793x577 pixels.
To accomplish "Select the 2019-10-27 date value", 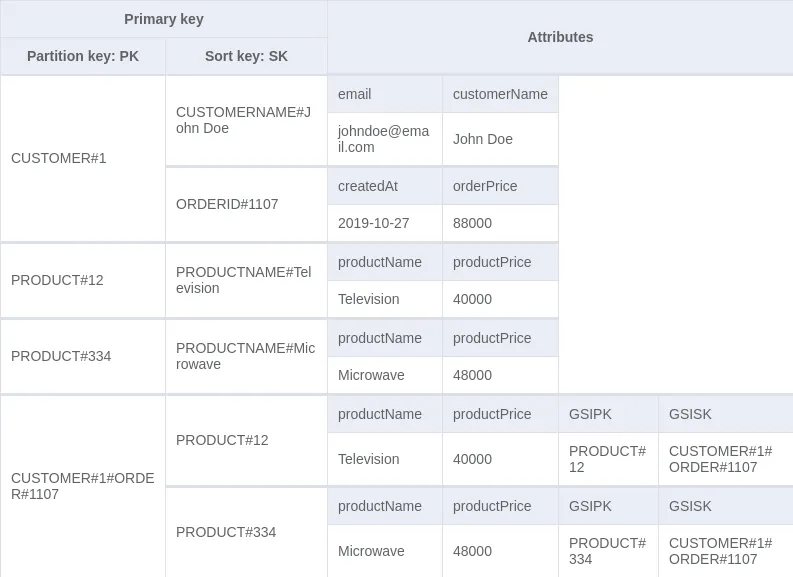I will pyautogui.click(x=385, y=223).
